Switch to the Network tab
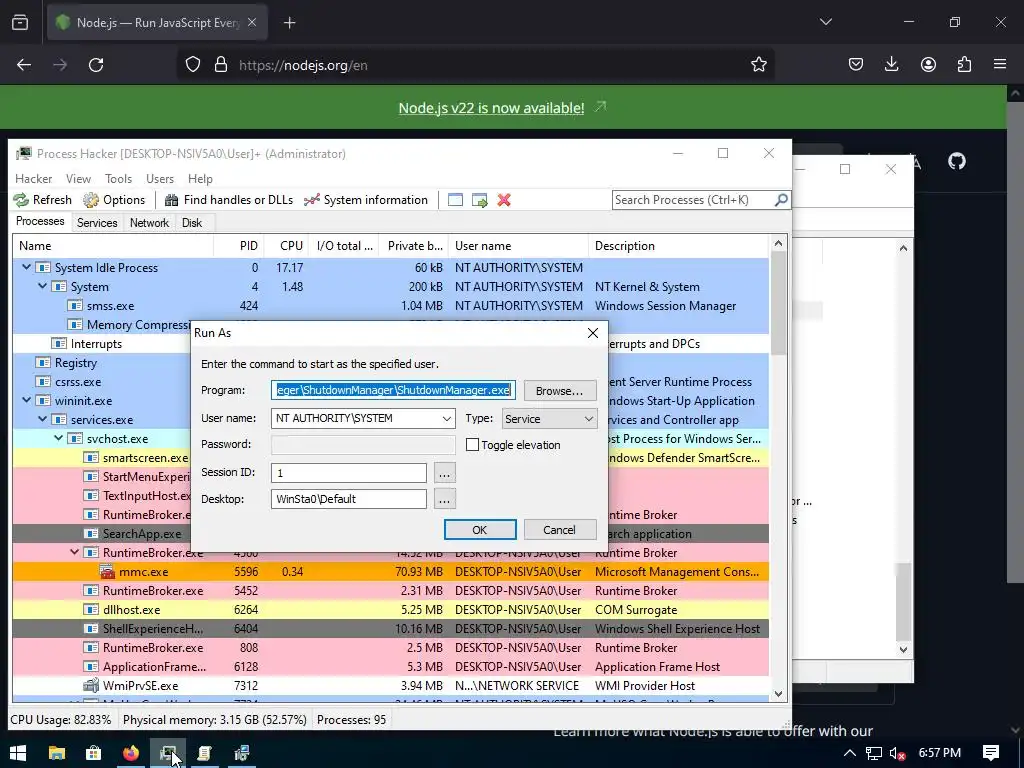 point(150,223)
